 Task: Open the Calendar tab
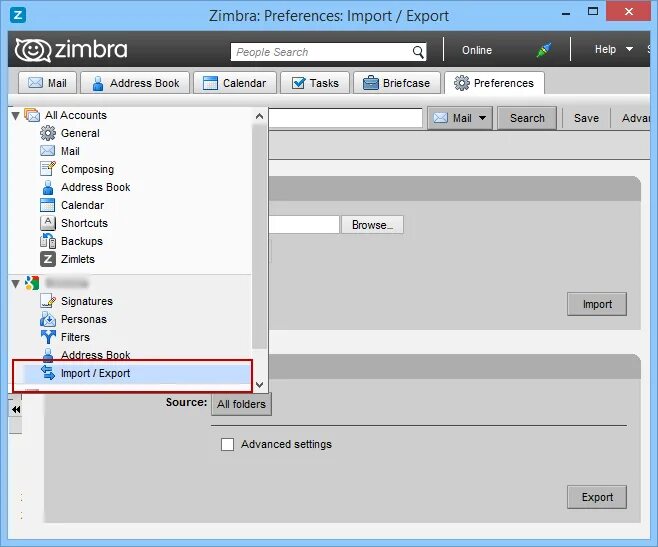click(x=235, y=83)
